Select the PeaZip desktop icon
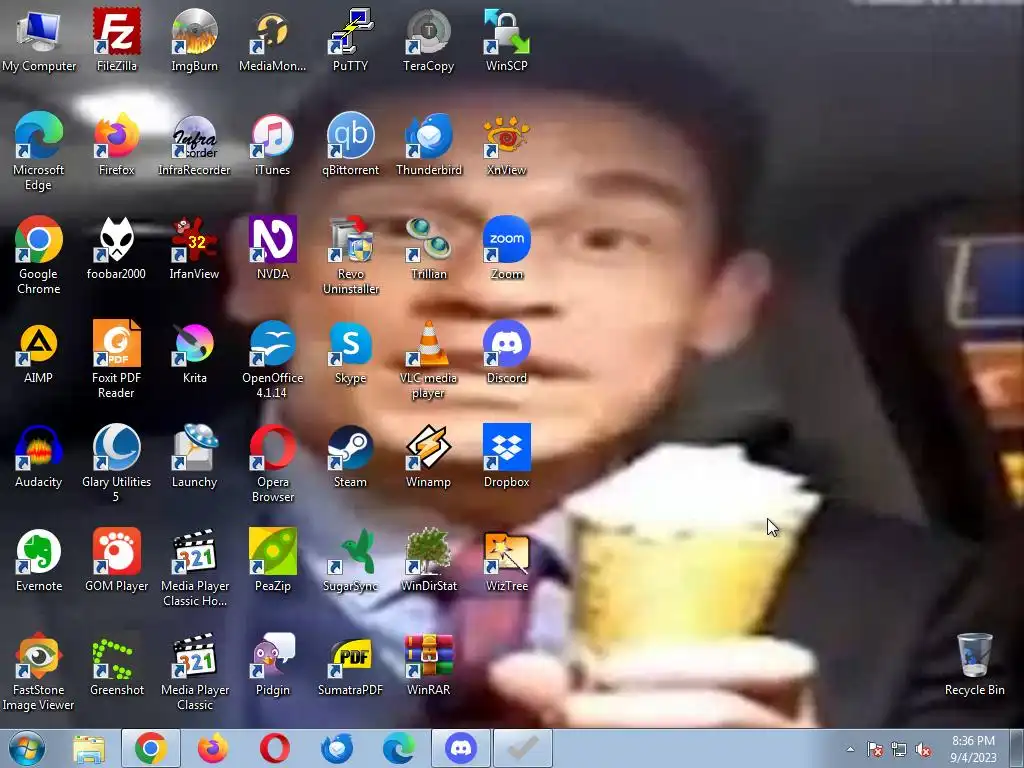 272,560
